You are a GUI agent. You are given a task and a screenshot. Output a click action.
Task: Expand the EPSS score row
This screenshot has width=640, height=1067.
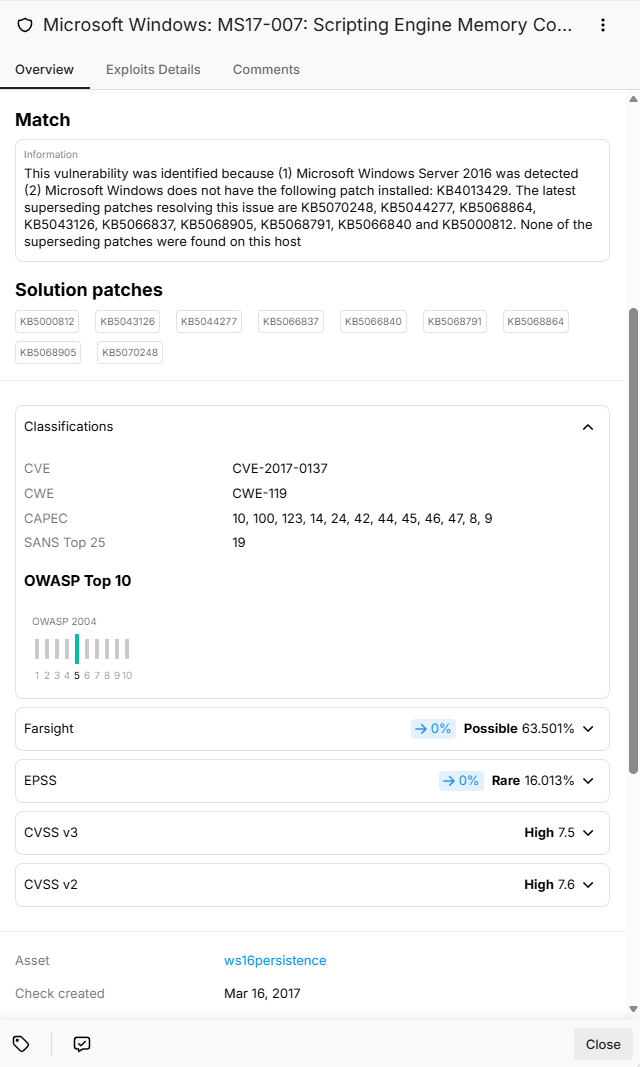point(312,781)
